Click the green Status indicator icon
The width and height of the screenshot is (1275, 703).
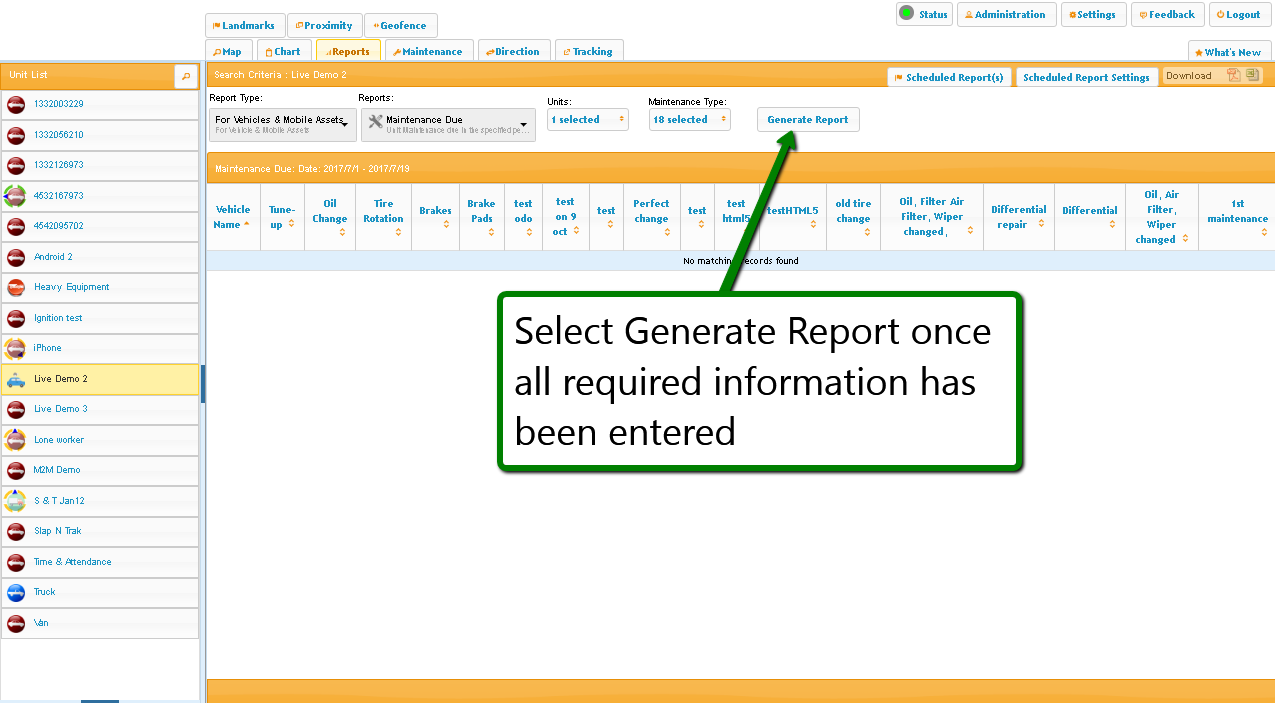[x=906, y=14]
